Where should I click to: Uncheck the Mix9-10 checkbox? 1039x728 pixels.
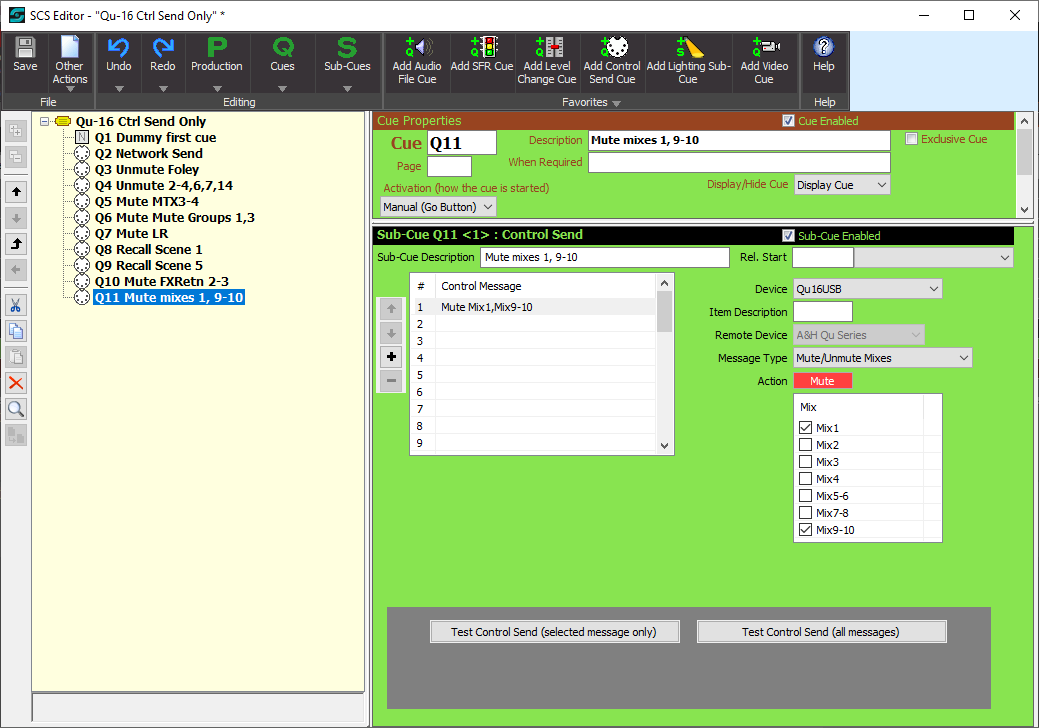(806, 530)
